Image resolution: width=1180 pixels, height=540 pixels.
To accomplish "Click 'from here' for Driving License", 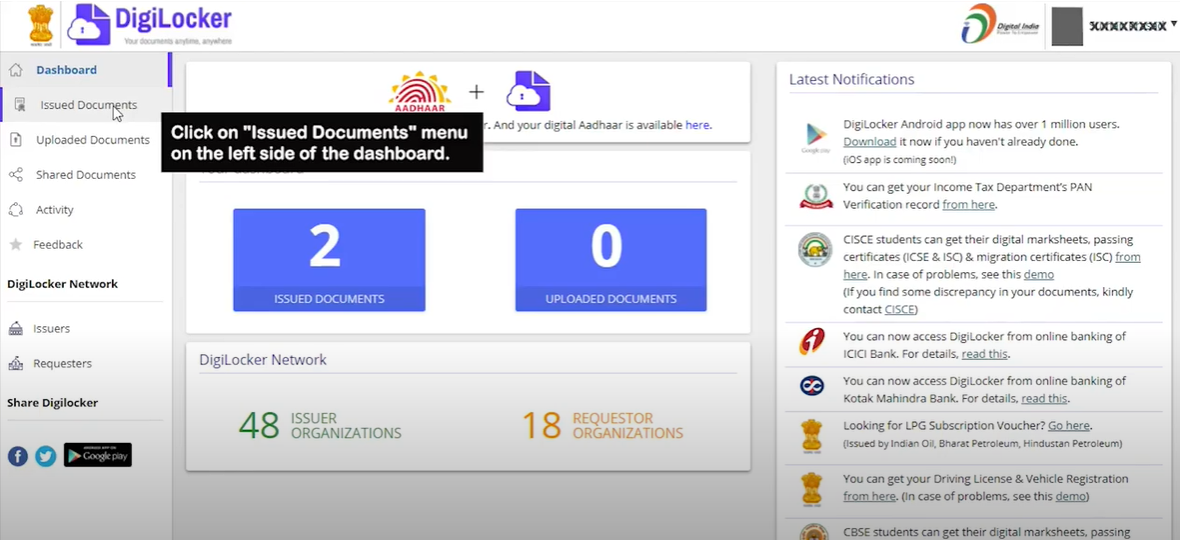I will coord(869,496).
